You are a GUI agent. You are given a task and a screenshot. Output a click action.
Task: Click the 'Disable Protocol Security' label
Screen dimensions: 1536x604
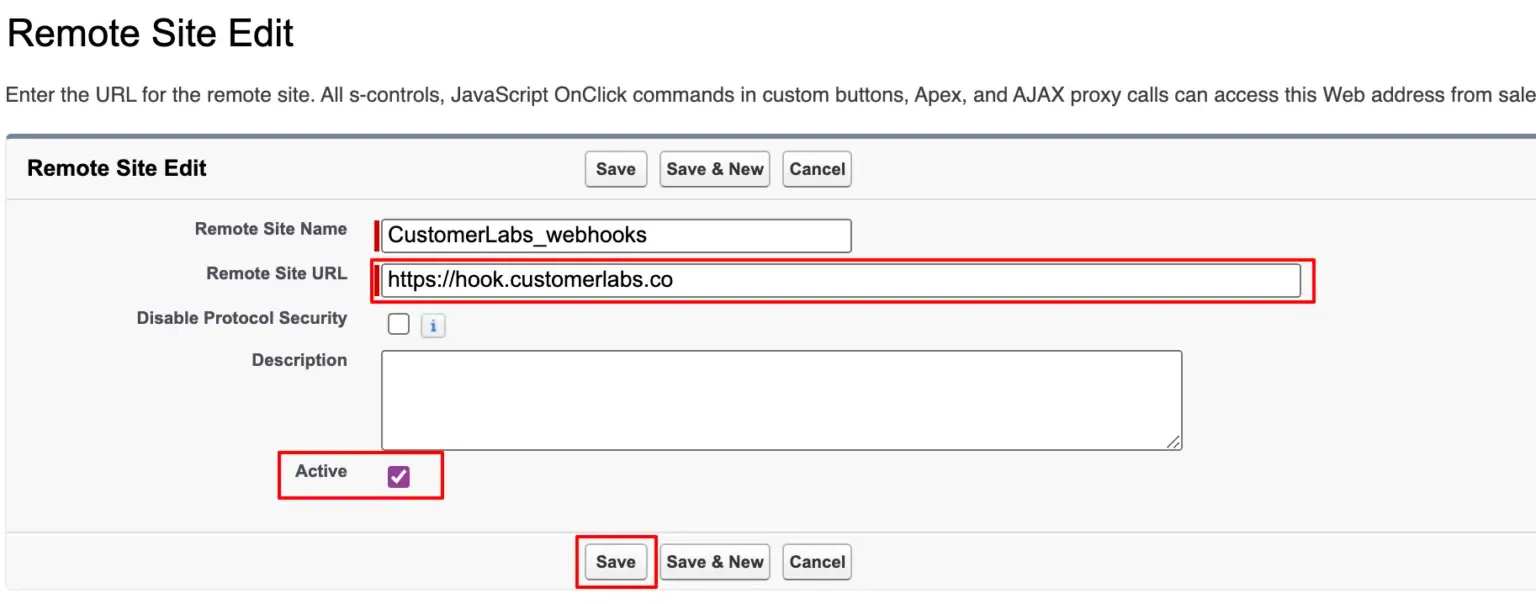242,318
